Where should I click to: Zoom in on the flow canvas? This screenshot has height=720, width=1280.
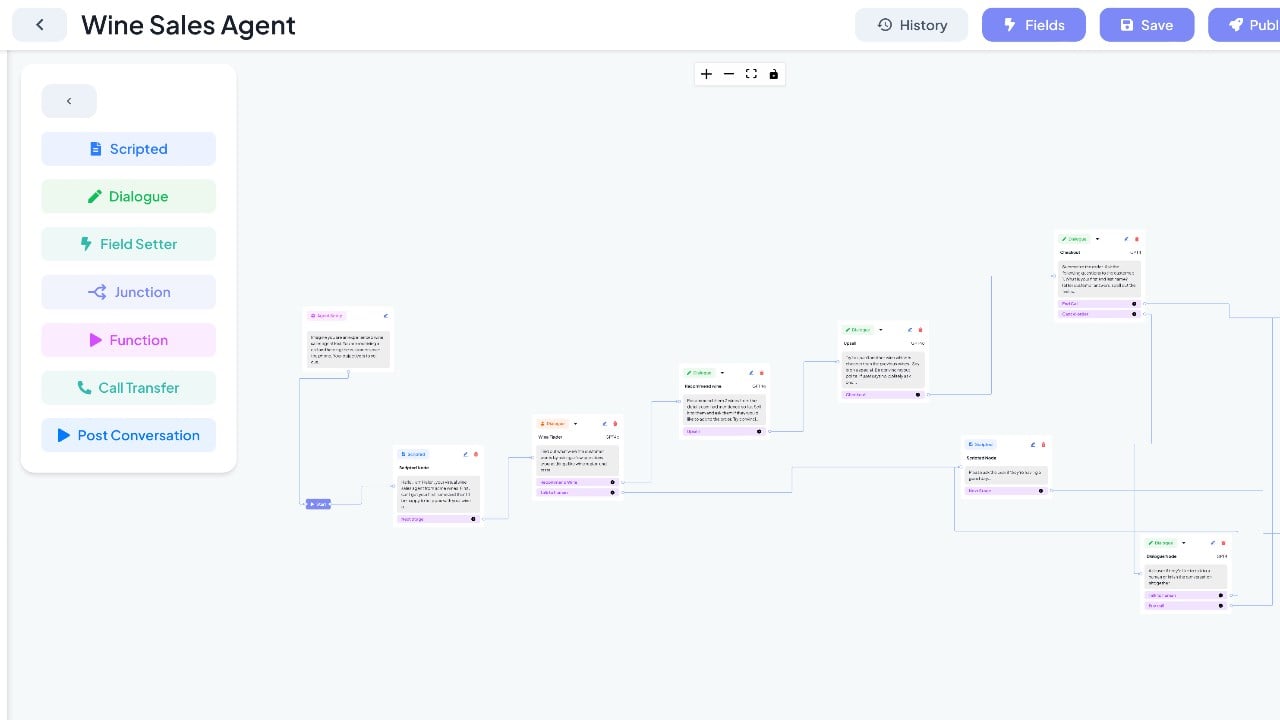coord(706,74)
